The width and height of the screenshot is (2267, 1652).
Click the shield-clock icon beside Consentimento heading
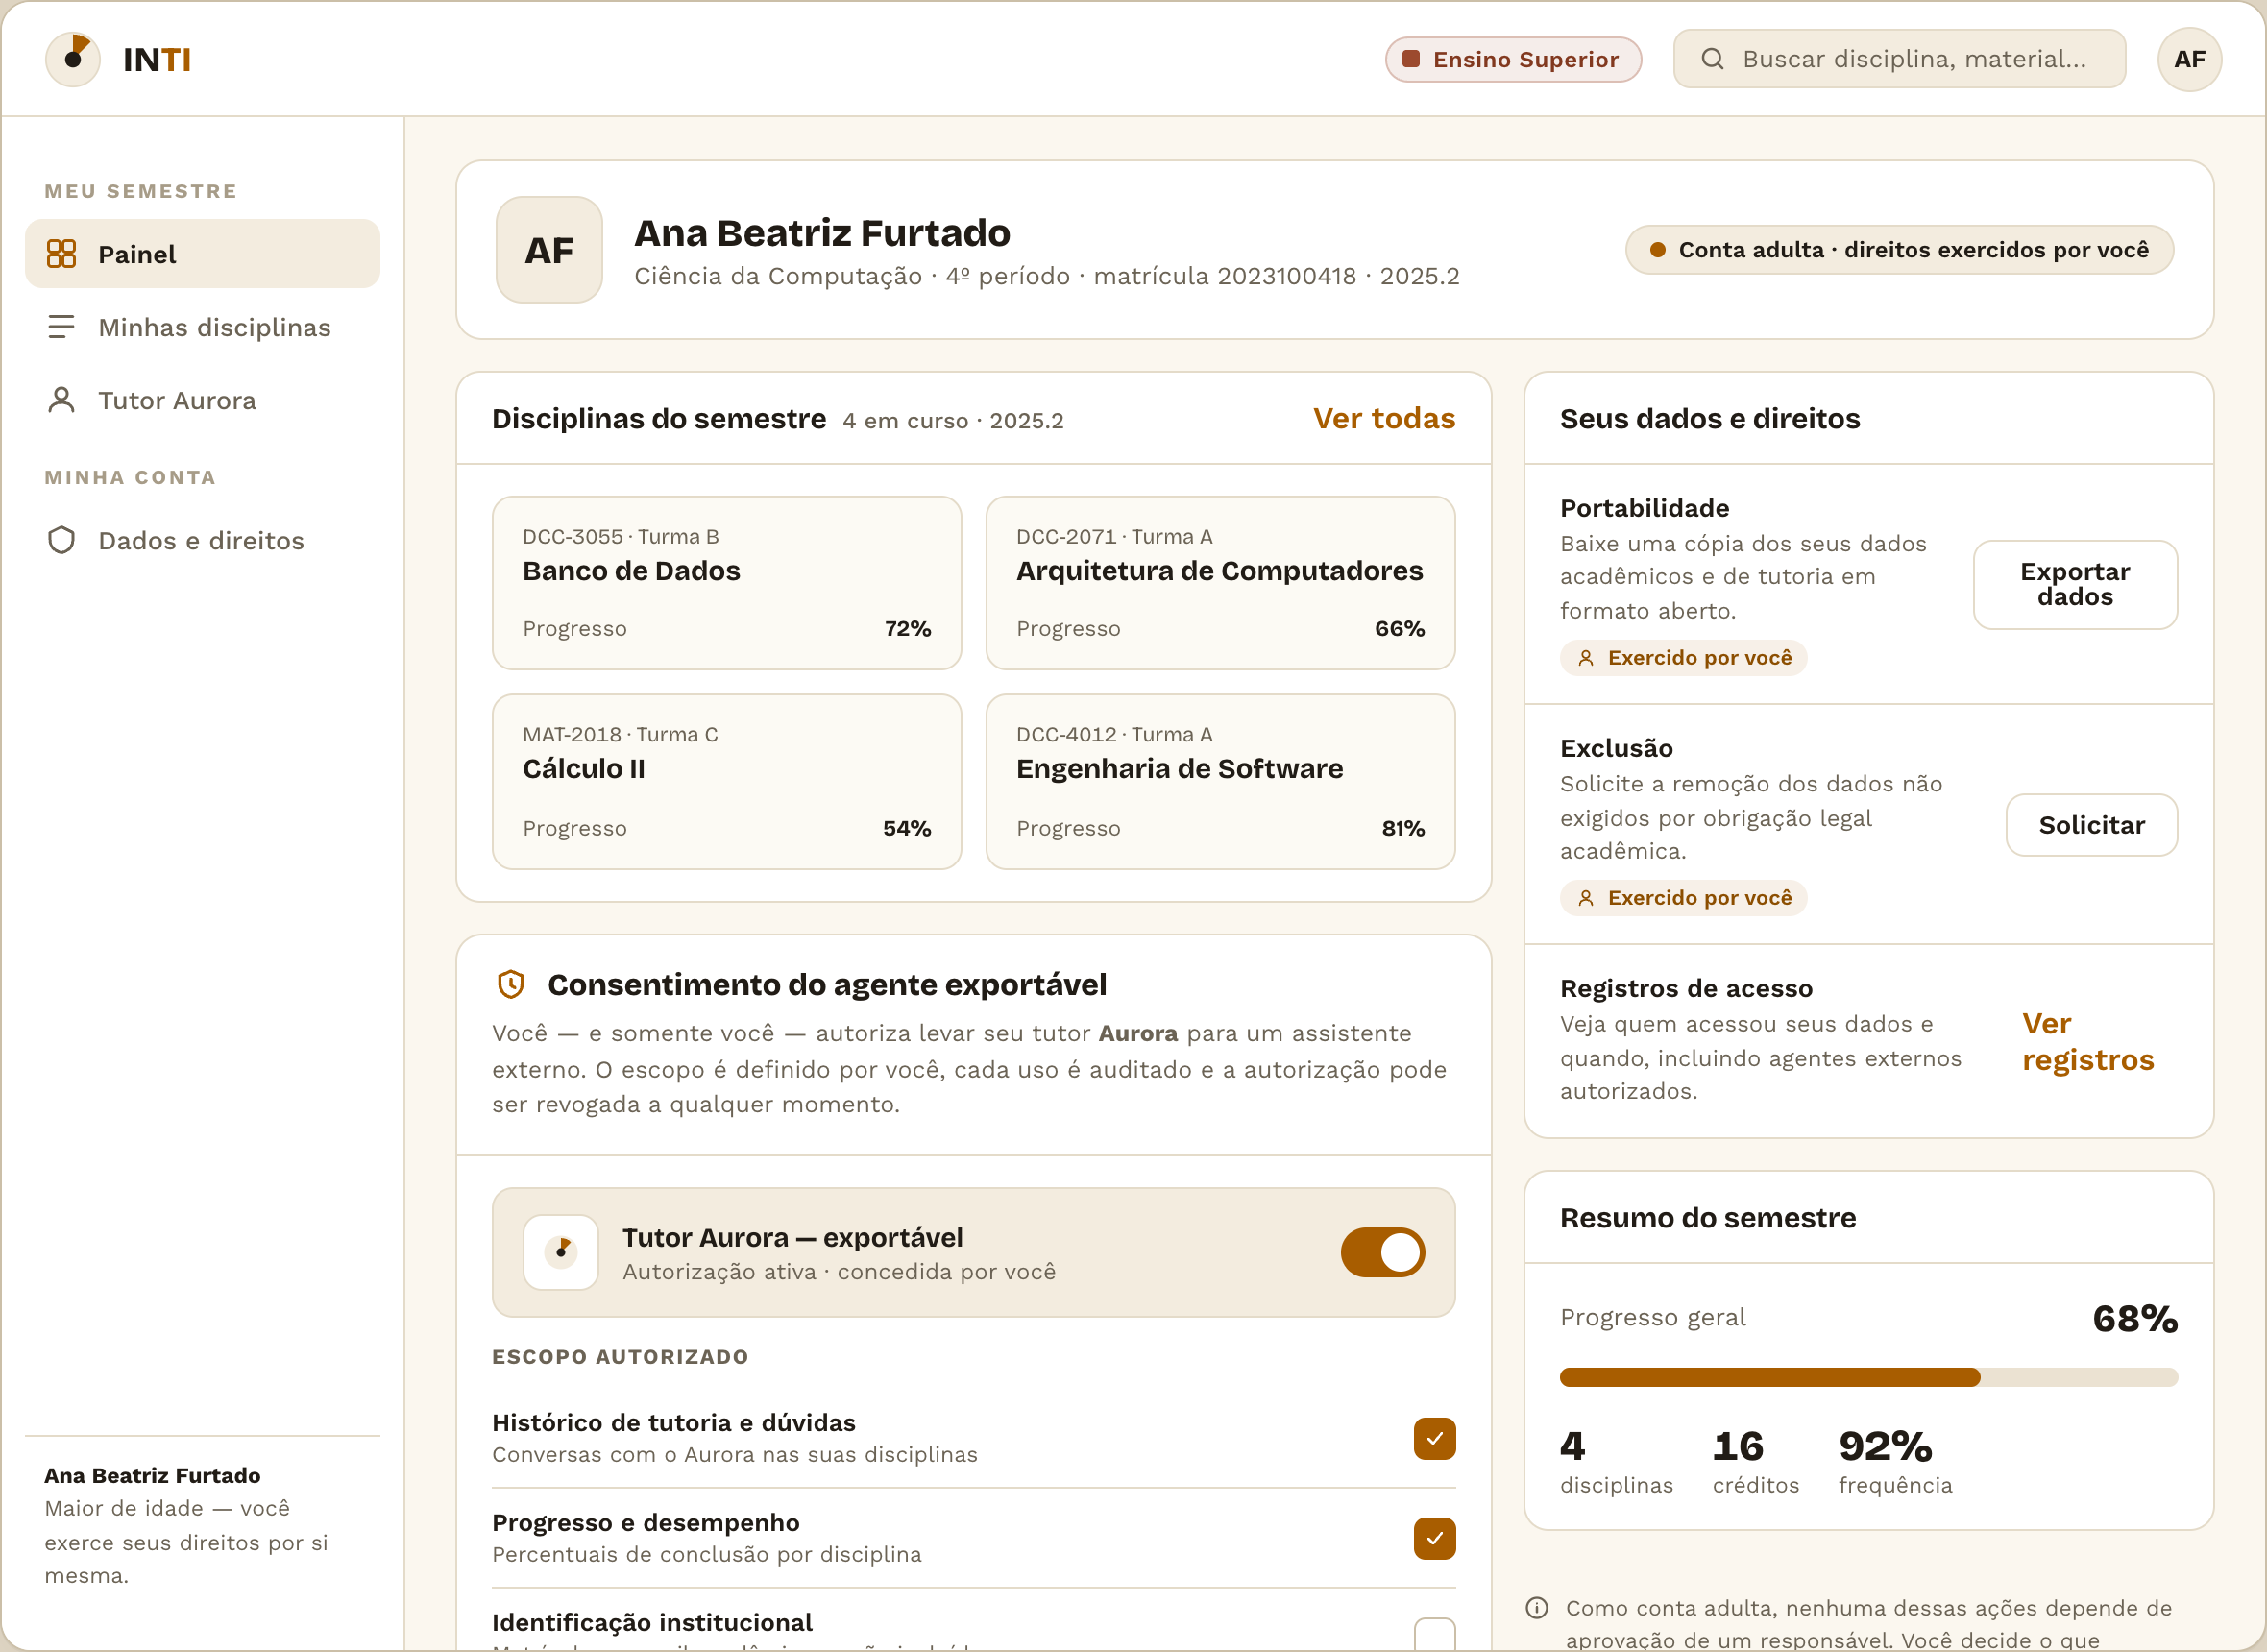(511, 985)
